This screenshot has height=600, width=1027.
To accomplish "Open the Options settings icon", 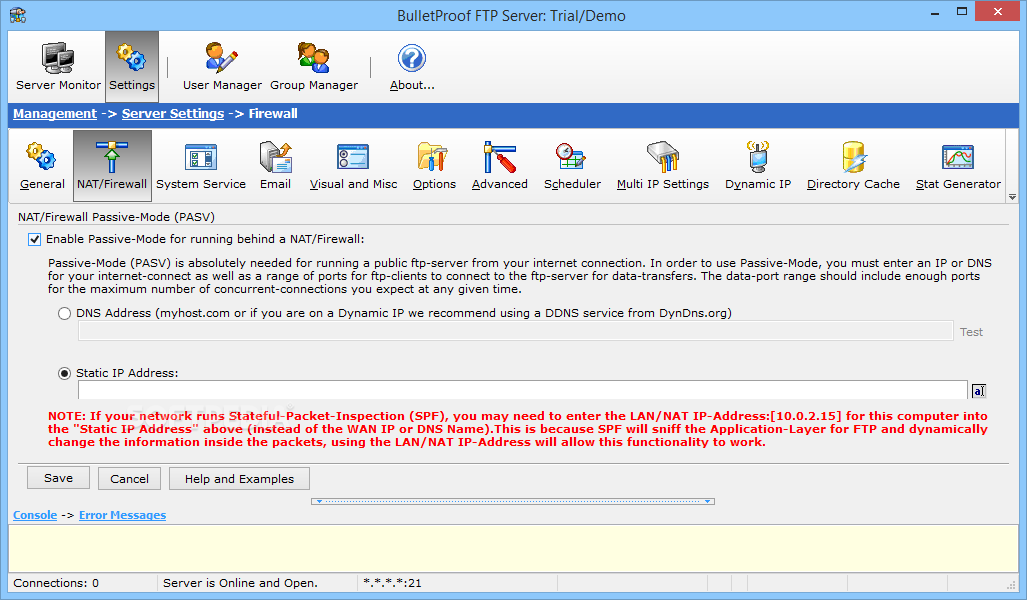I will [434, 166].
